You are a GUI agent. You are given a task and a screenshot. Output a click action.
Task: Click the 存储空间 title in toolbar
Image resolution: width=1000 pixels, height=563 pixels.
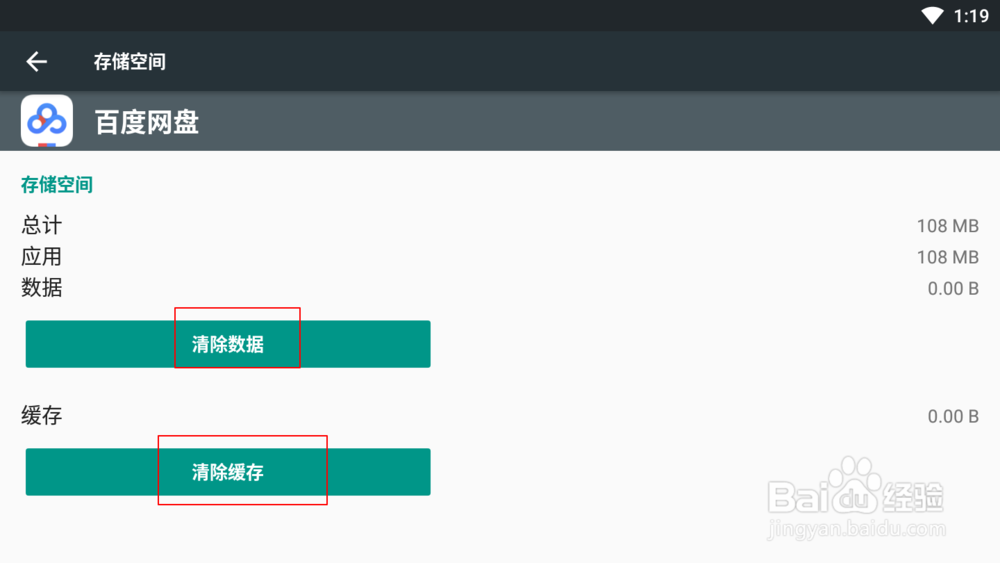point(129,62)
